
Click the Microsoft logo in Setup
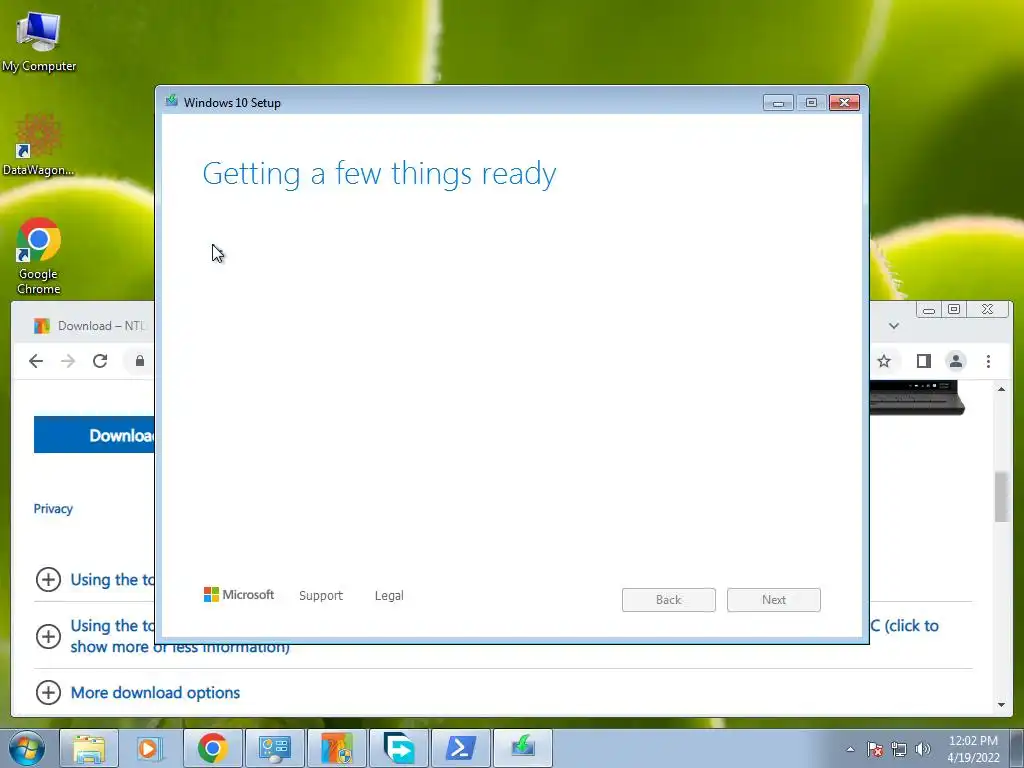tap(238, 595)
